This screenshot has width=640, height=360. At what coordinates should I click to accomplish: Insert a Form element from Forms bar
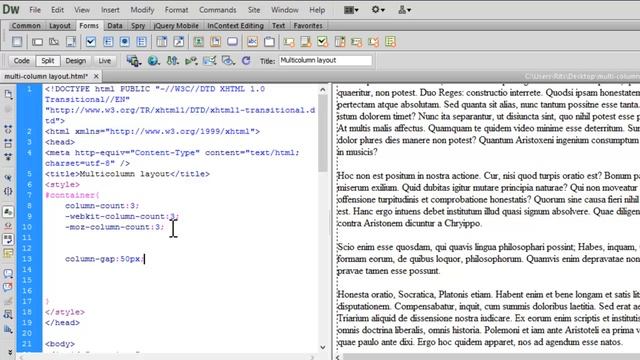pos(17,42)
